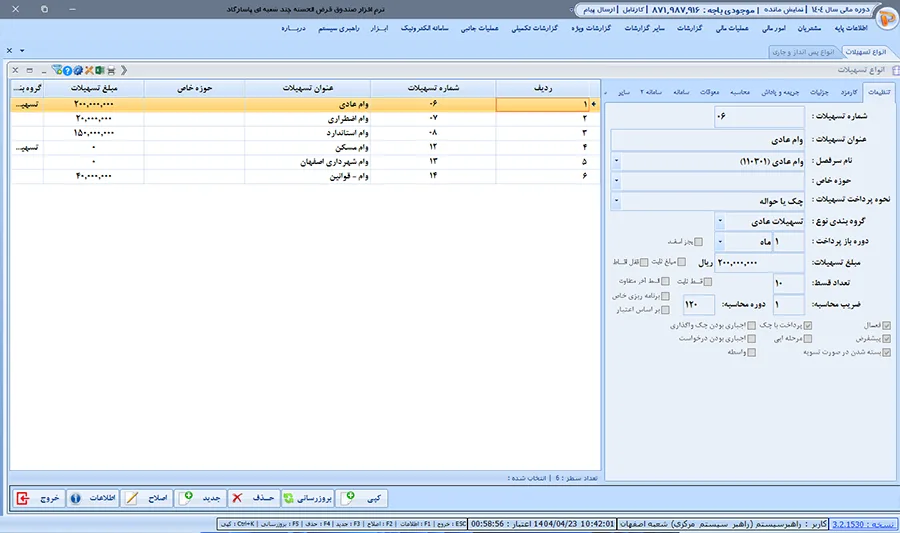The image size is (900, 533).
Task: Enable the 'مرحله ایی' checkbox
Action: coord(808,339)
